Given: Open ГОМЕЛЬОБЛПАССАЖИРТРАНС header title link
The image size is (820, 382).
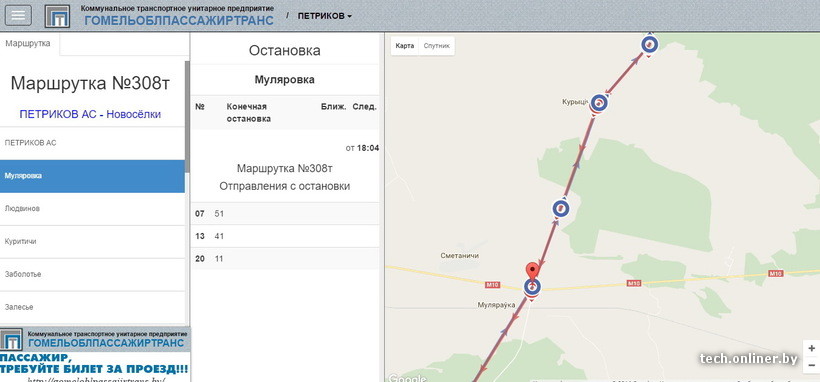Looking at the screenshot, I should (179, 20).
